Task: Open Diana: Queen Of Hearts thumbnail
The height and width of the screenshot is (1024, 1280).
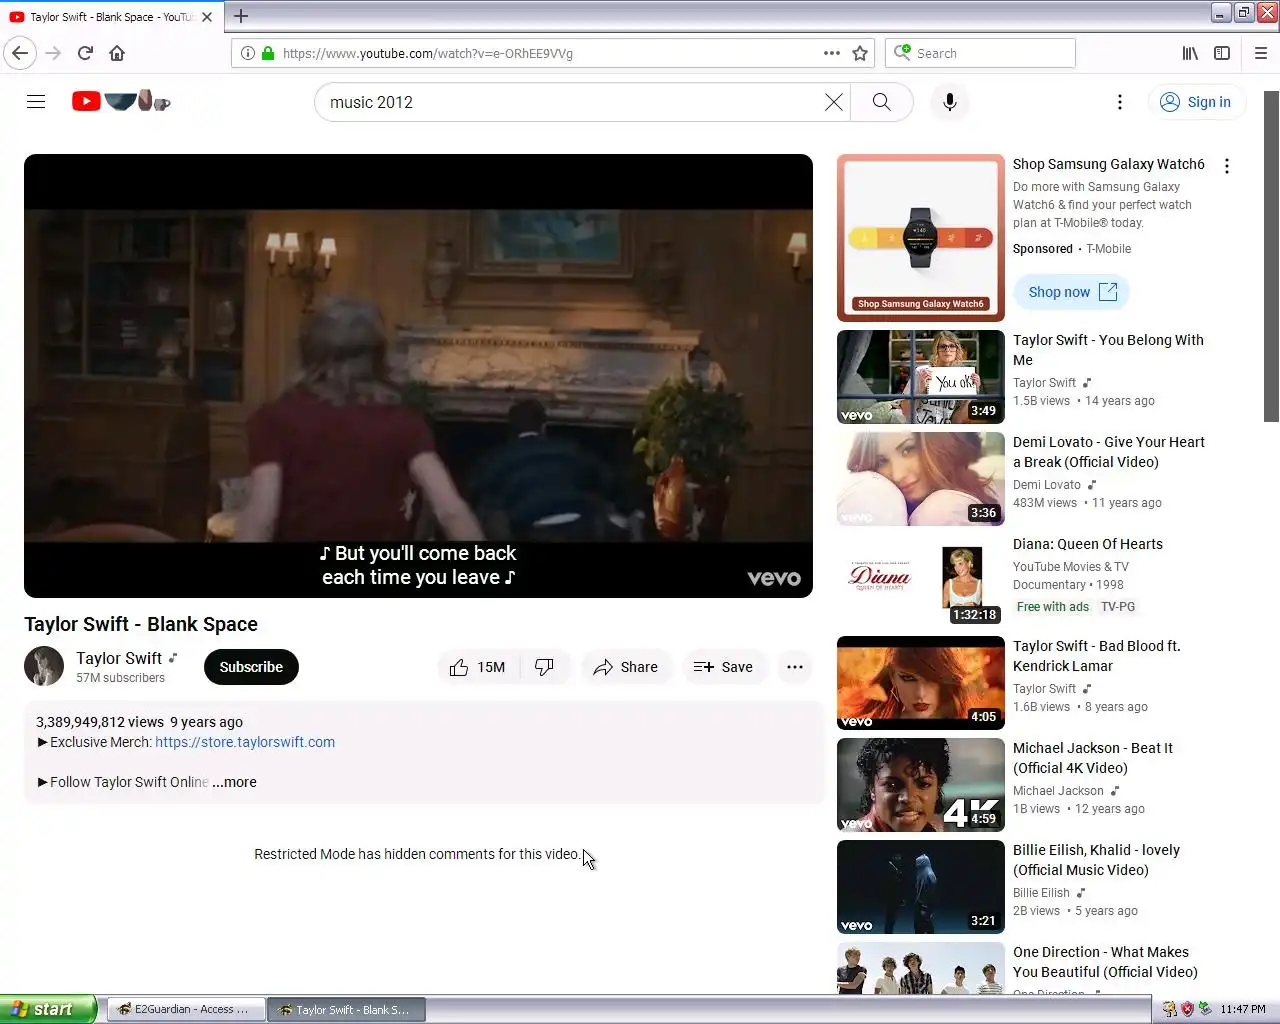Action: pos(921,581)
